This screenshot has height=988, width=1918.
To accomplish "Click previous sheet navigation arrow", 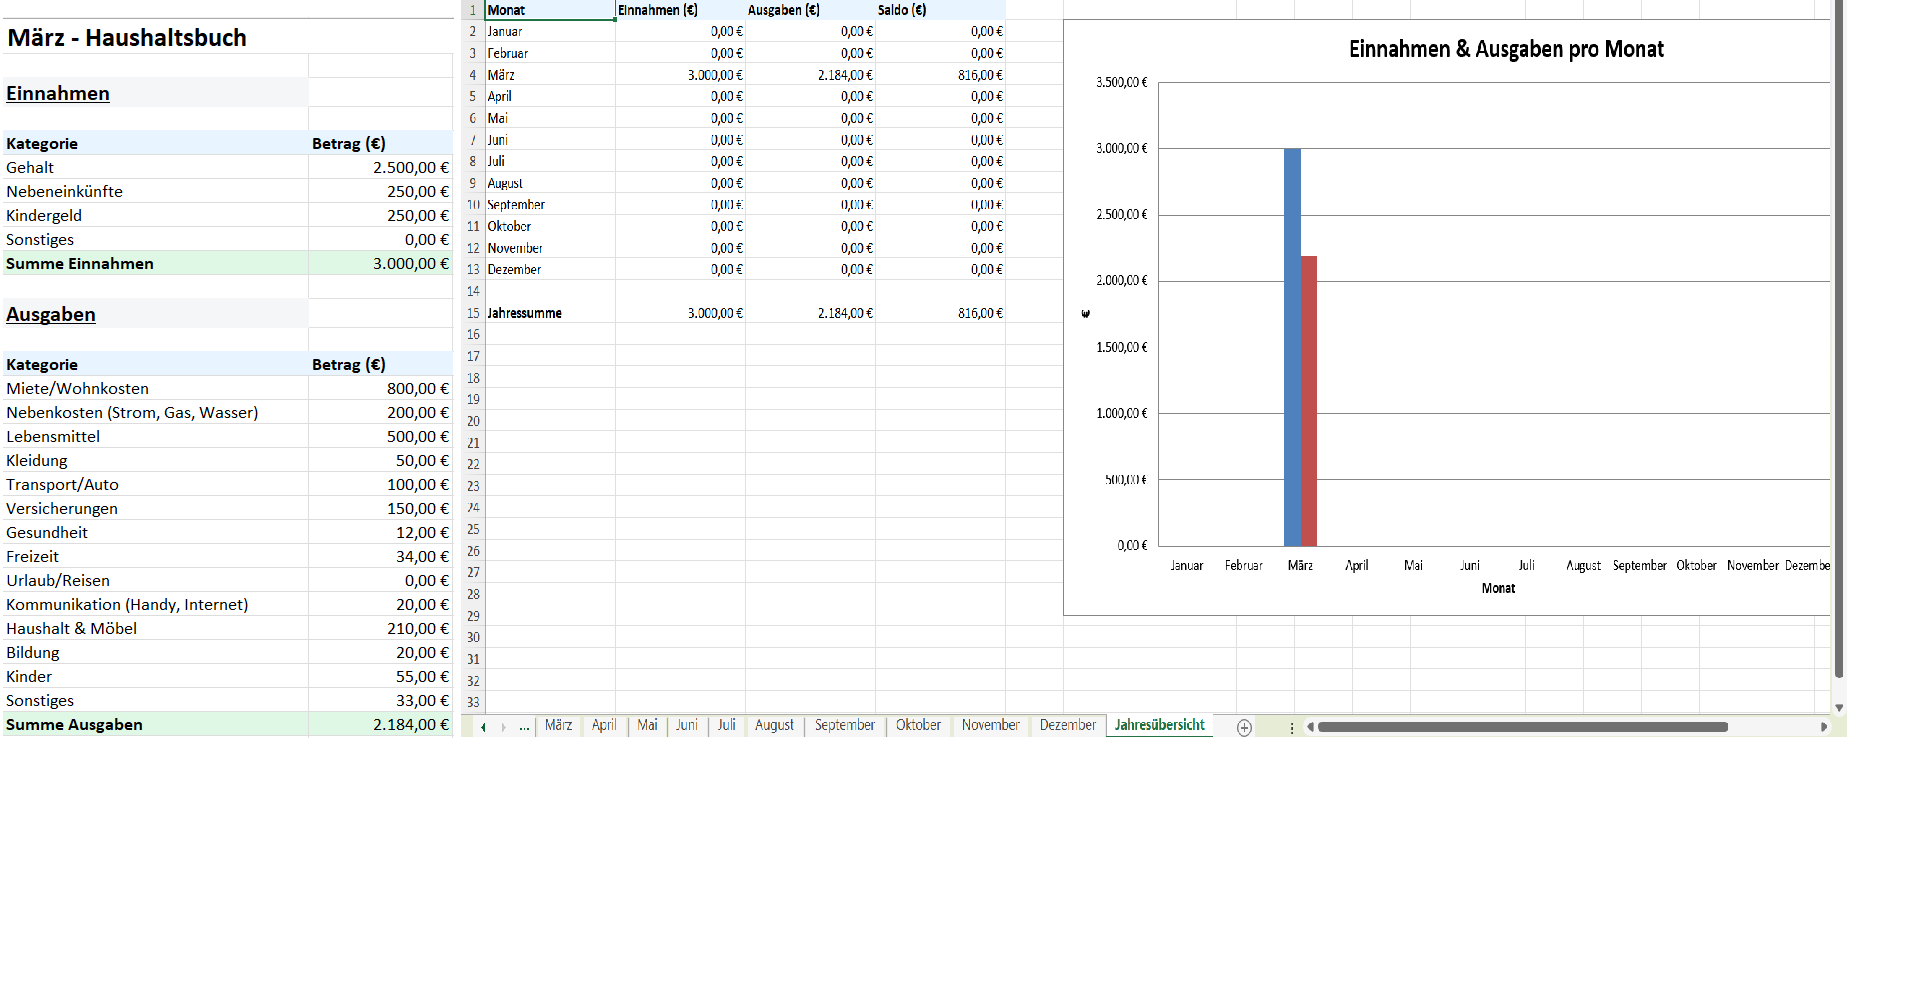I will [484, 727].
